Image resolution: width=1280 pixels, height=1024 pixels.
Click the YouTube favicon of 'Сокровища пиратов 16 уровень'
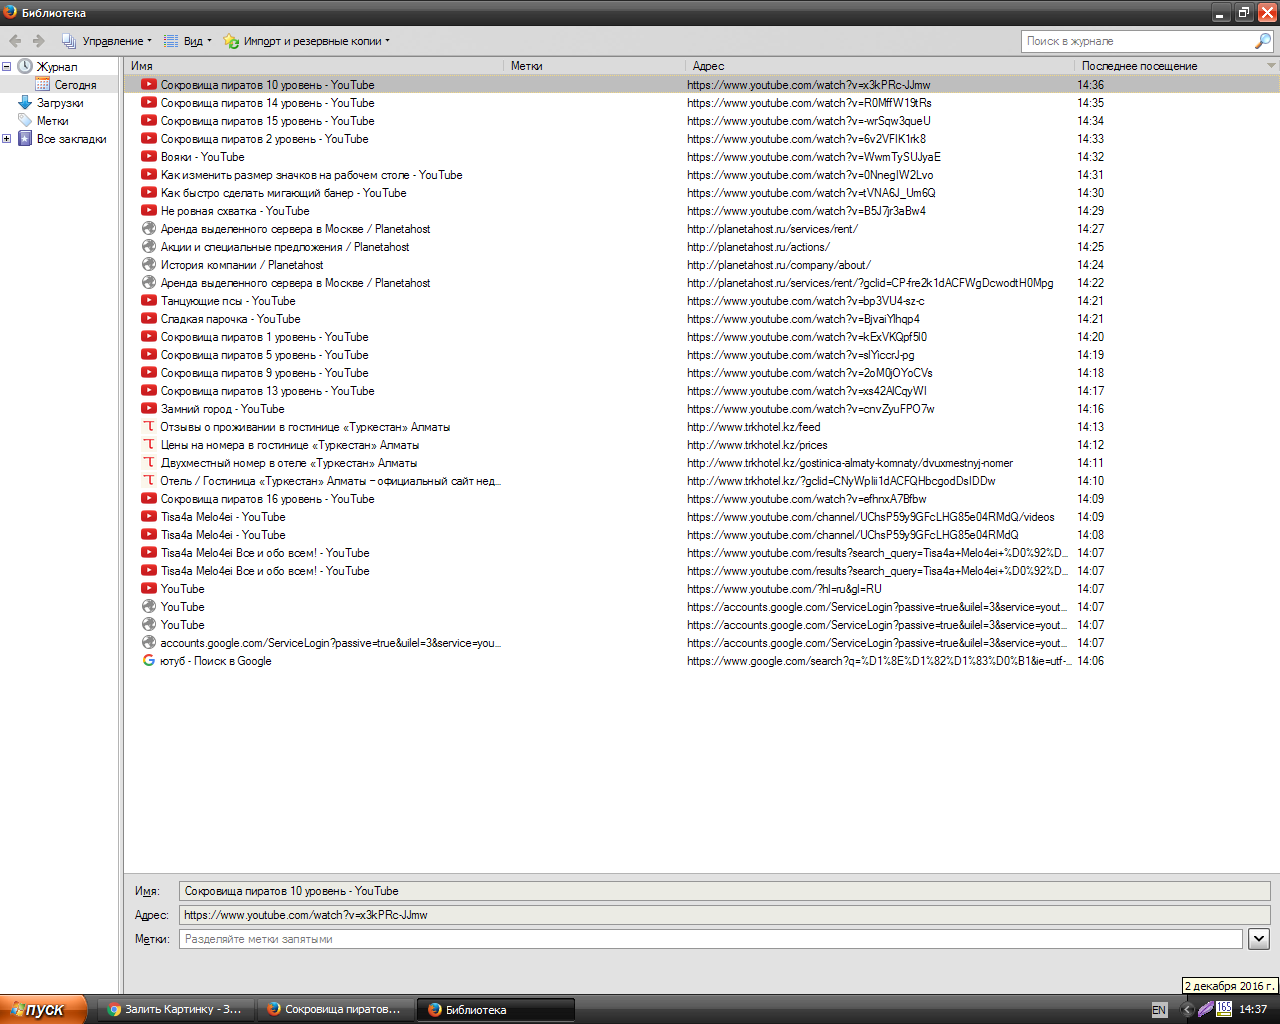point(149,499)
